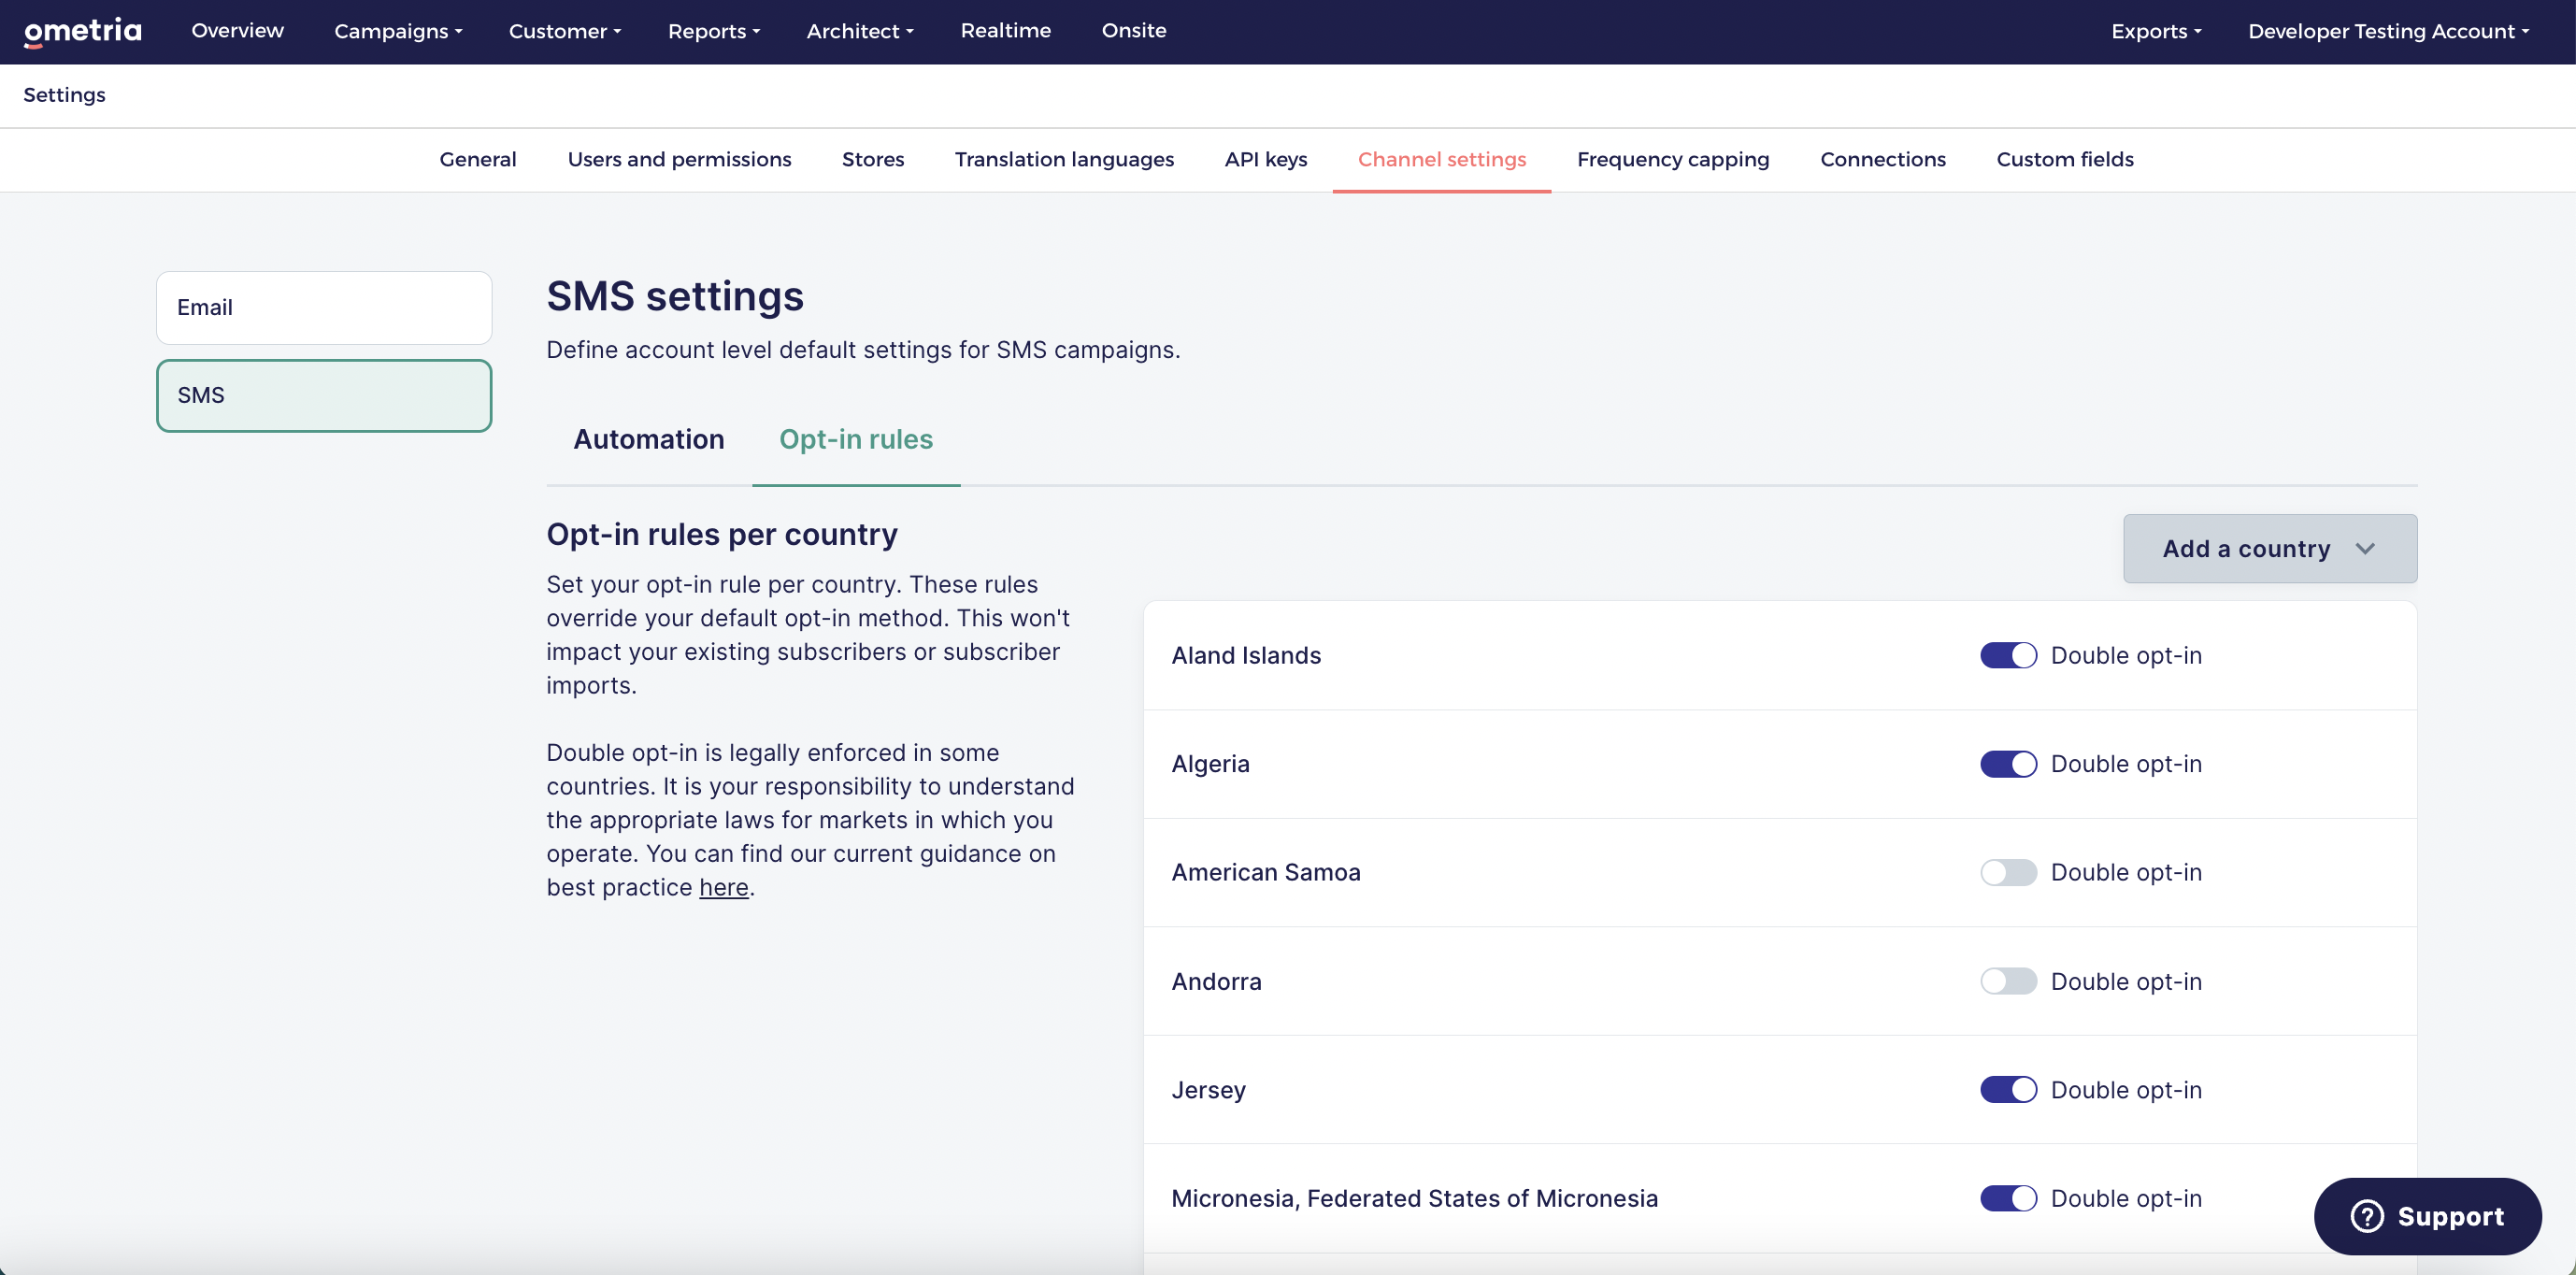The image size is (2576, 1275).
Task: Open the Add a country dropdown
Action: click(x=2270, y=549)
